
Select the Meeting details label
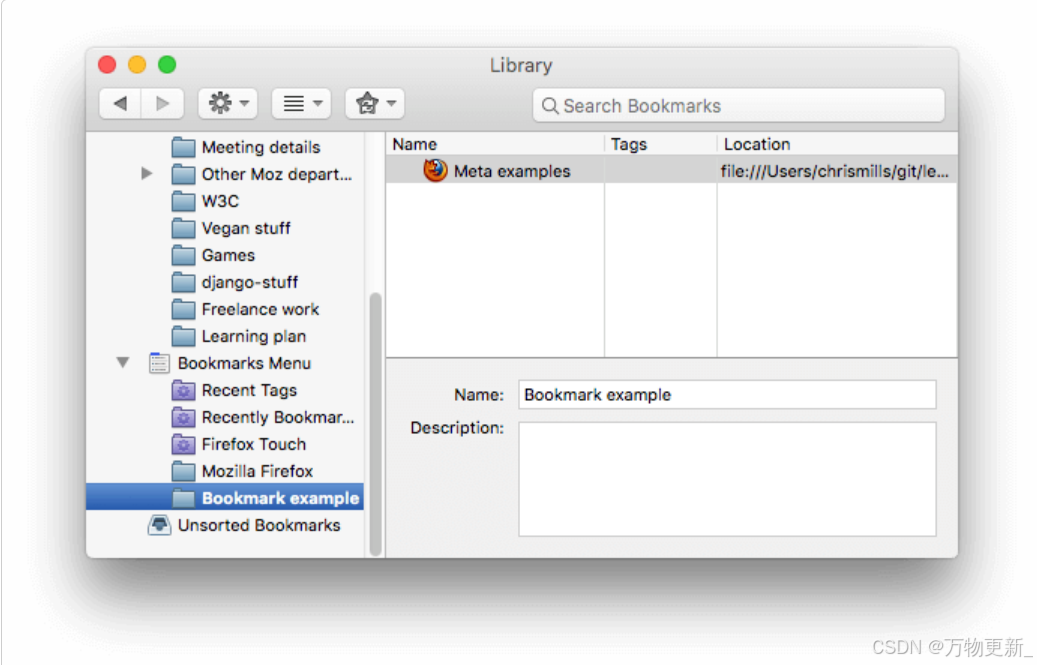(261, 147)
